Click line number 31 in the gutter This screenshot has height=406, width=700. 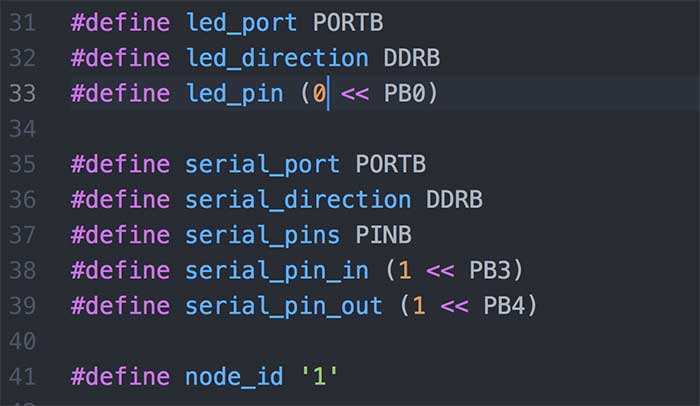click(22, 22)
